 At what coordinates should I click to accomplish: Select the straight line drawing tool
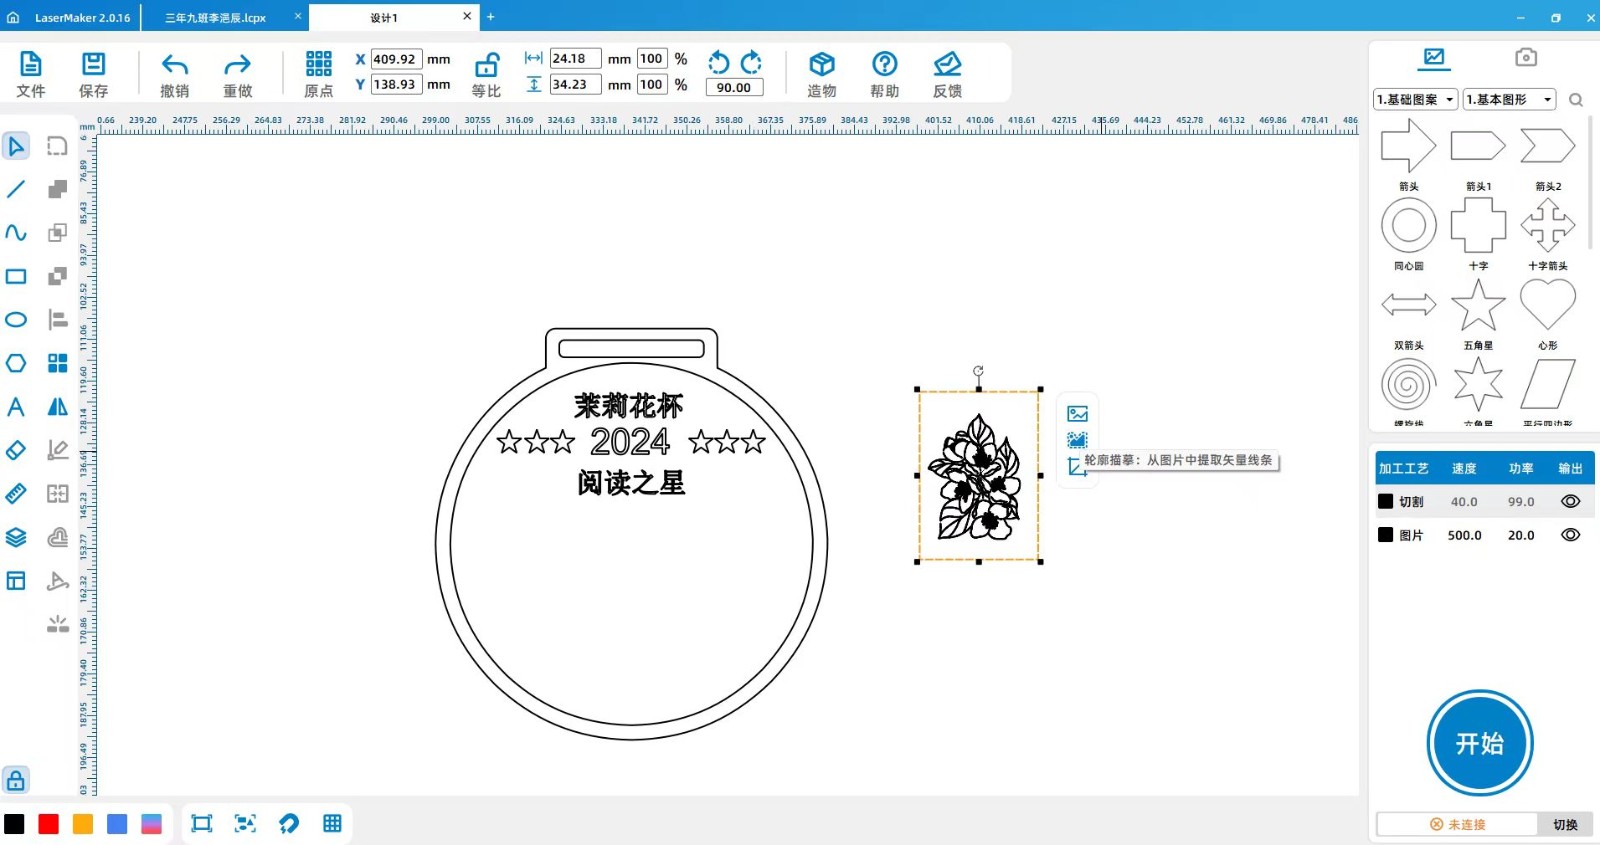16,189
